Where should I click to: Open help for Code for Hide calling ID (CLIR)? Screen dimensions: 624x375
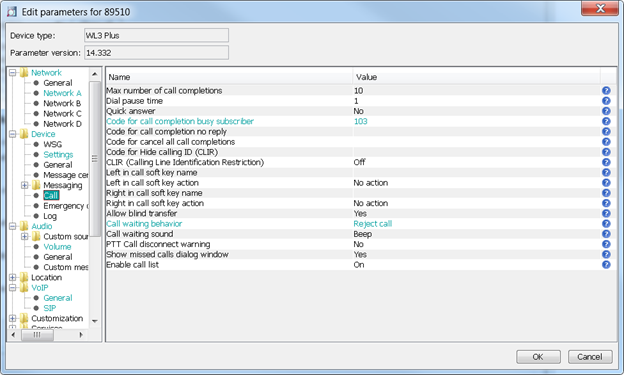pyautogui.click(x=606, y=152)
